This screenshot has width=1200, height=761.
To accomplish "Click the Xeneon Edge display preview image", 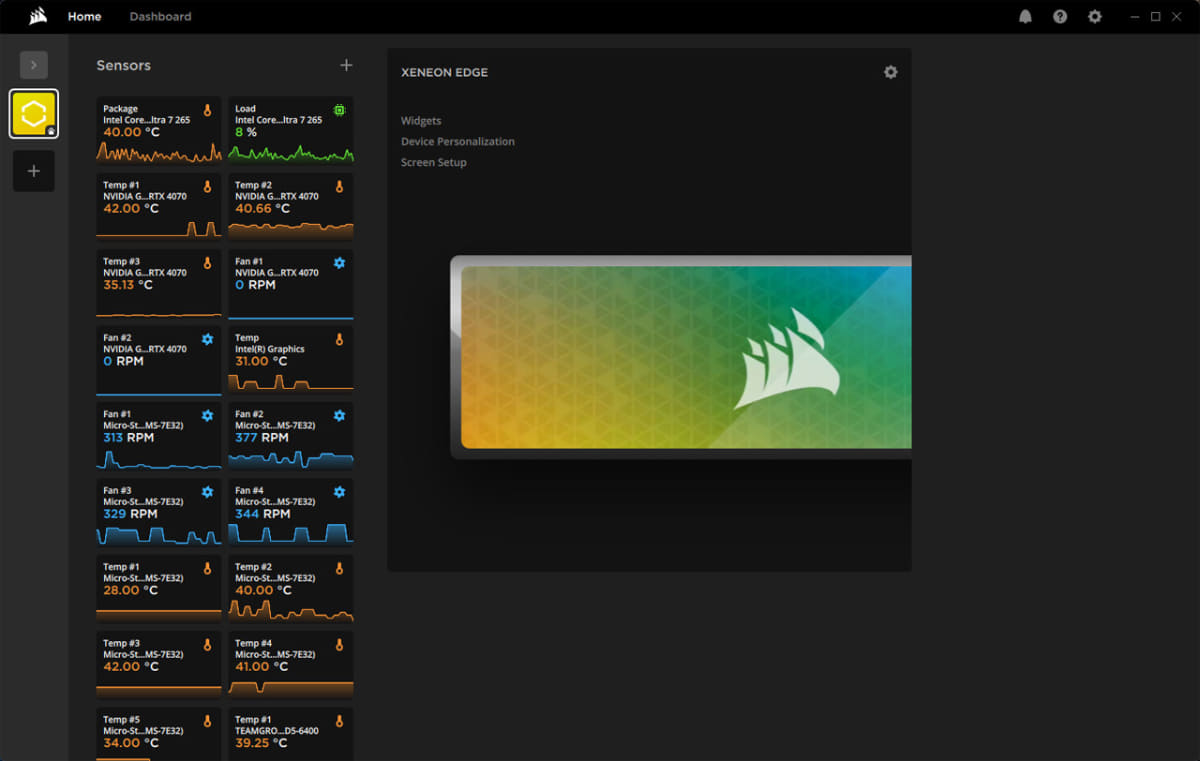I will pyautogui.click(x=680, y=356).
